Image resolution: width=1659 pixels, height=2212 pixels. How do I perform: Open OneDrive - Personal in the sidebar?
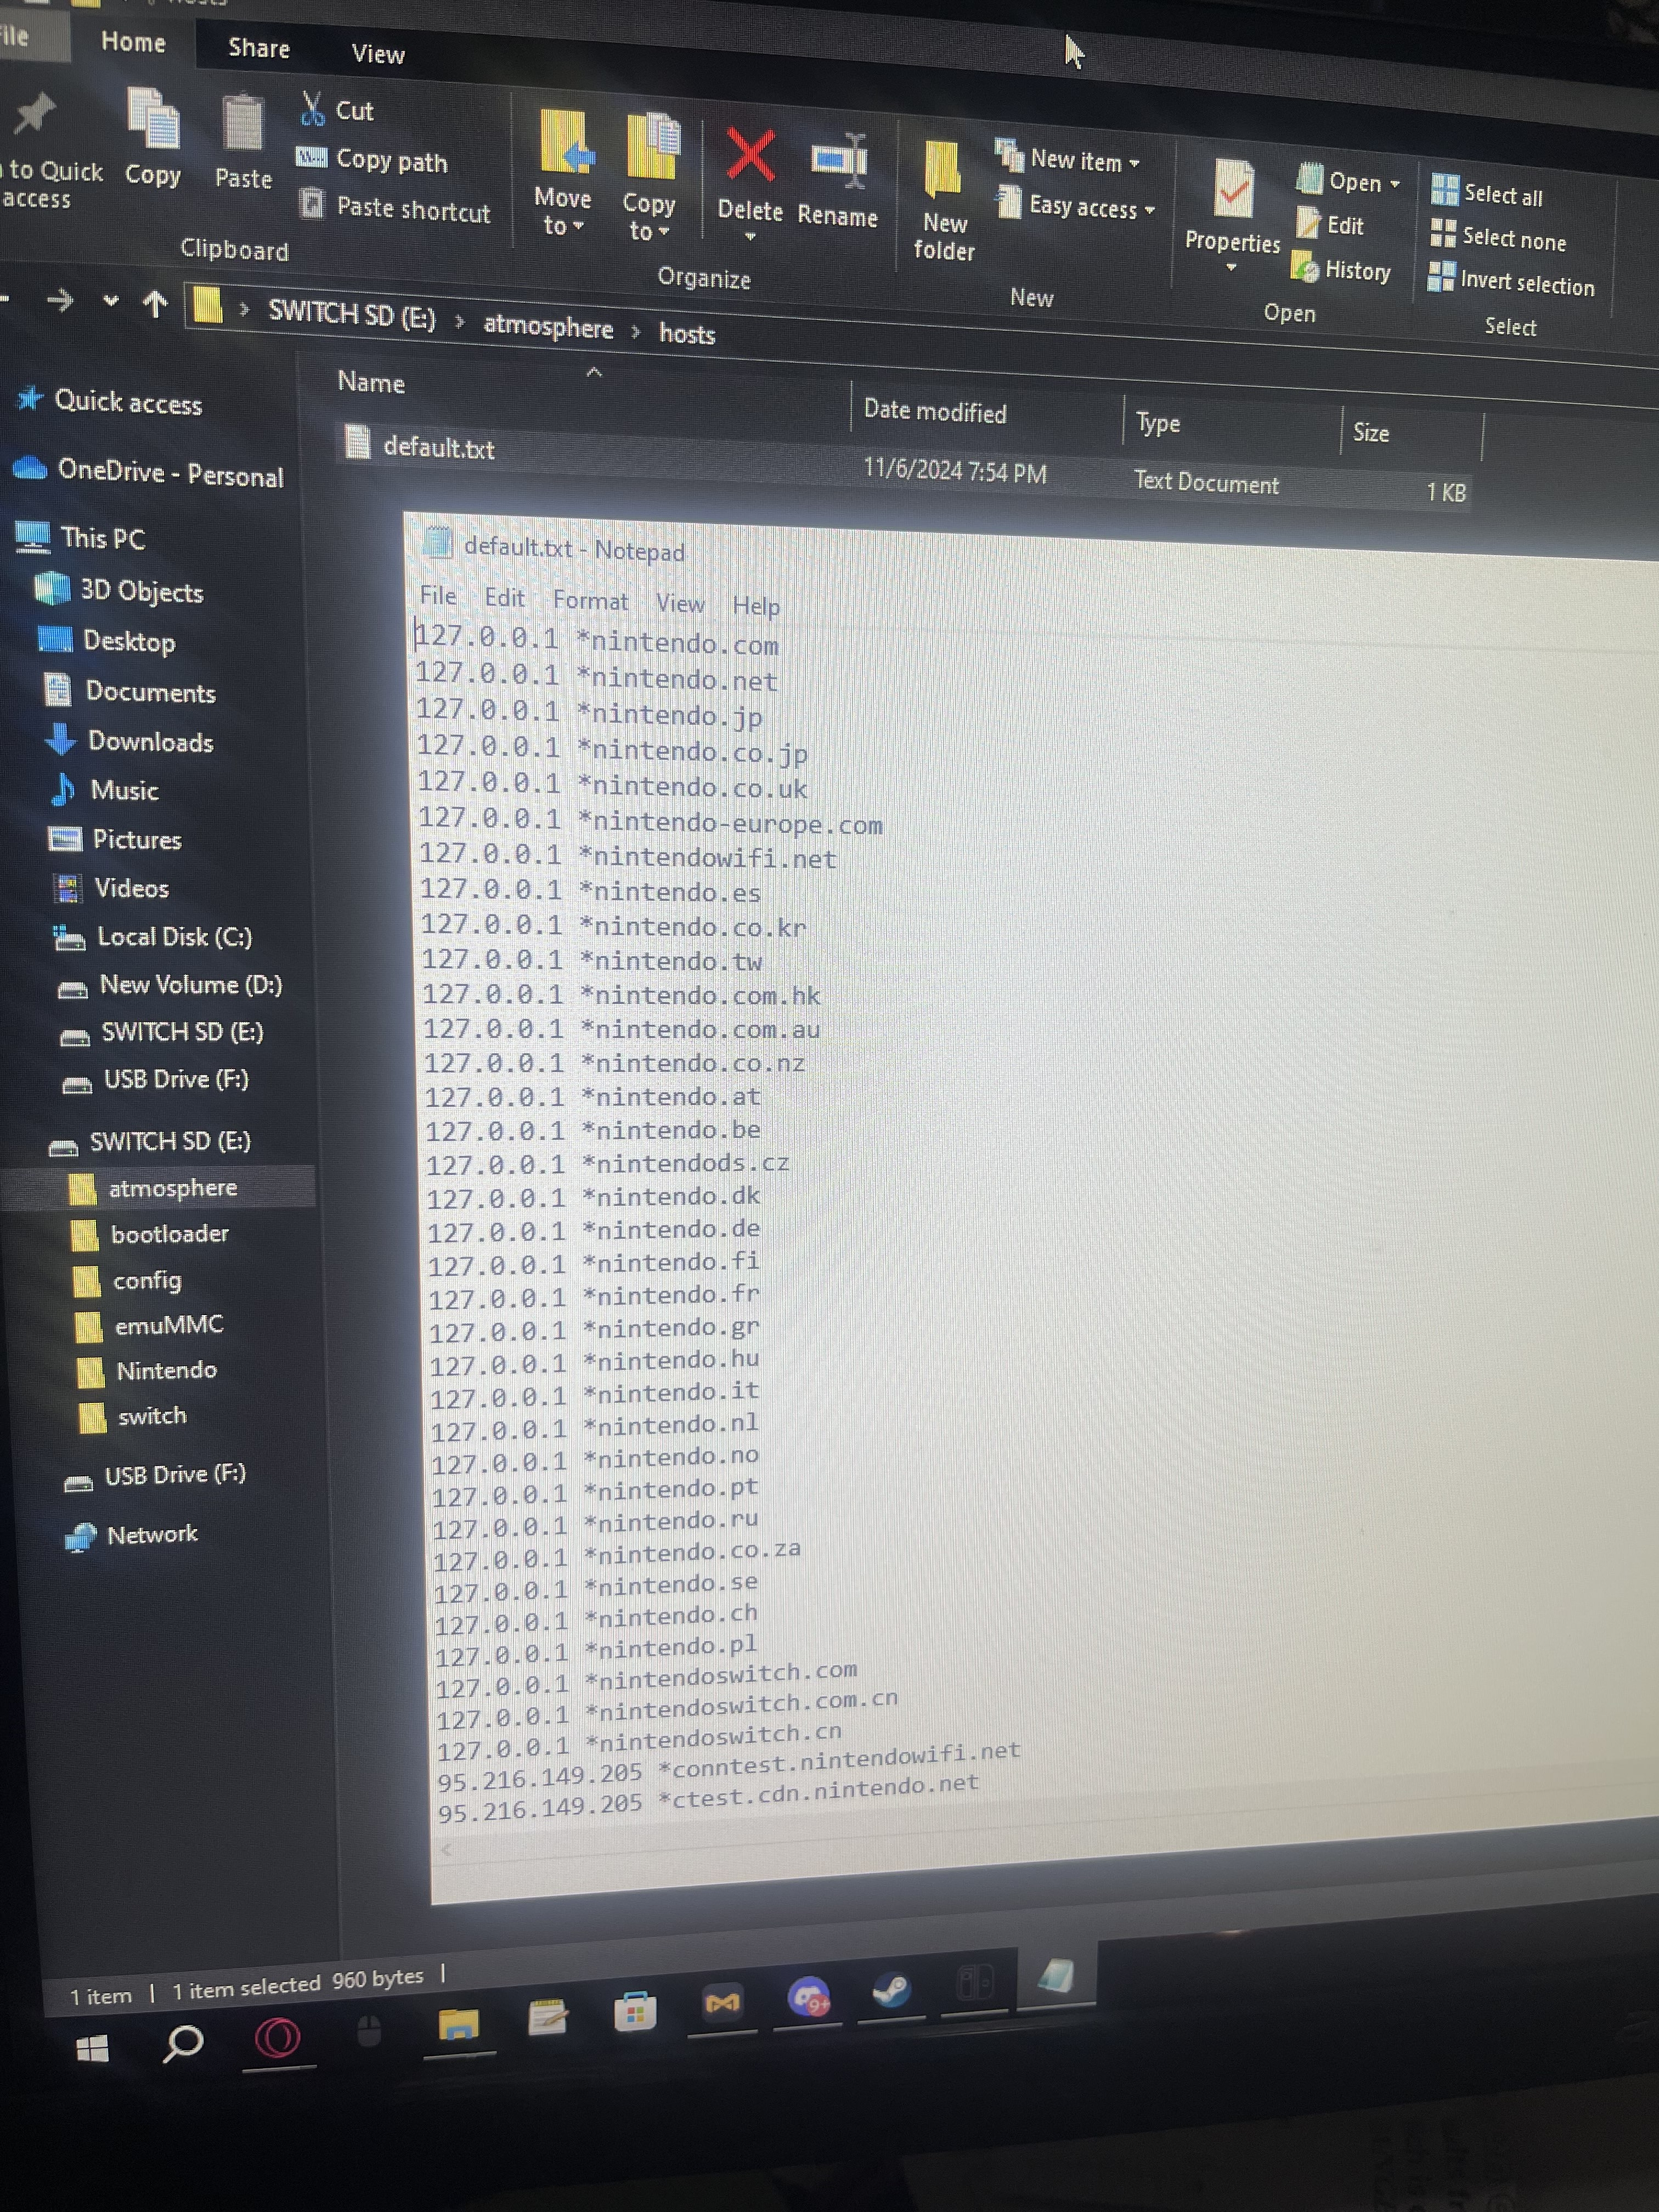click(x=170, y=472)
